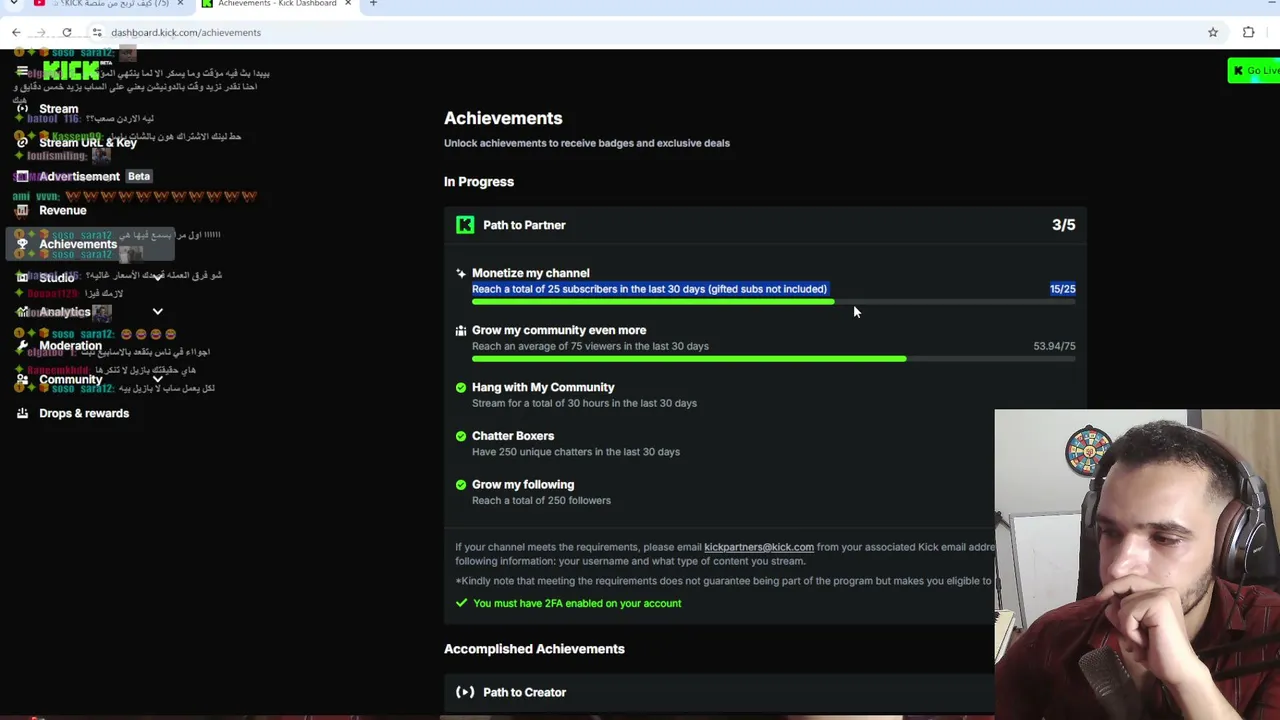The image size is (1280, 720).
Task: Click the Beta badge next to Advertisement
Action: (x=139, y=177)
